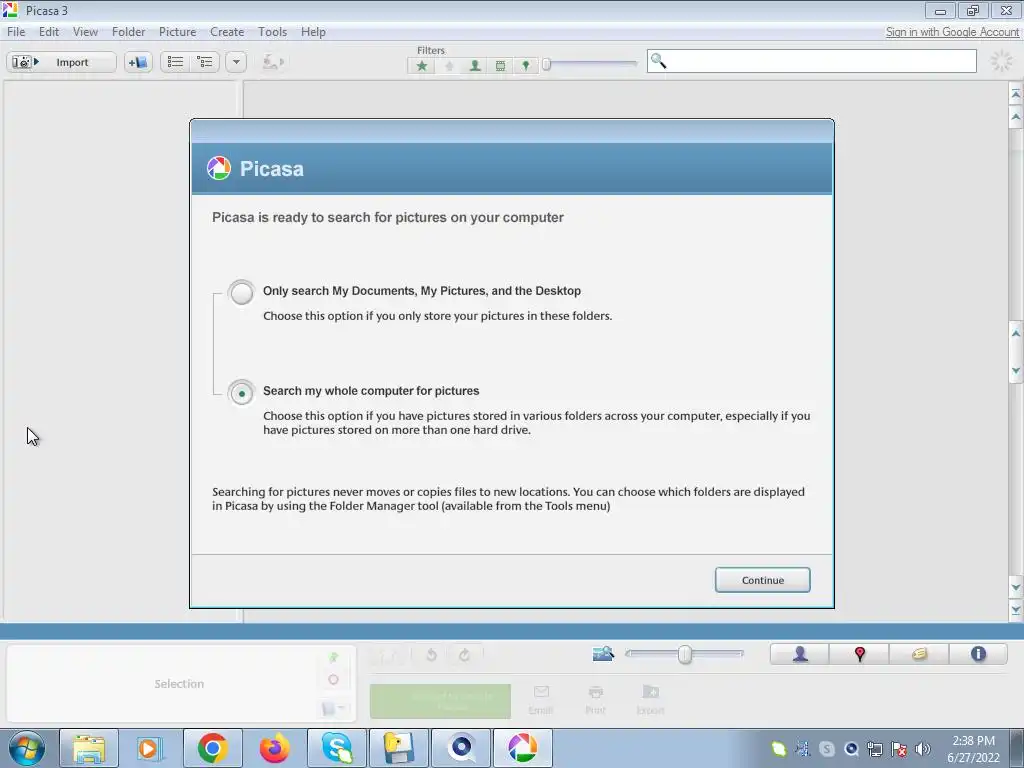This screenshot has height=768, width=1024.
Task: Click the Export button in bottom tray
Action: [650, 700]
